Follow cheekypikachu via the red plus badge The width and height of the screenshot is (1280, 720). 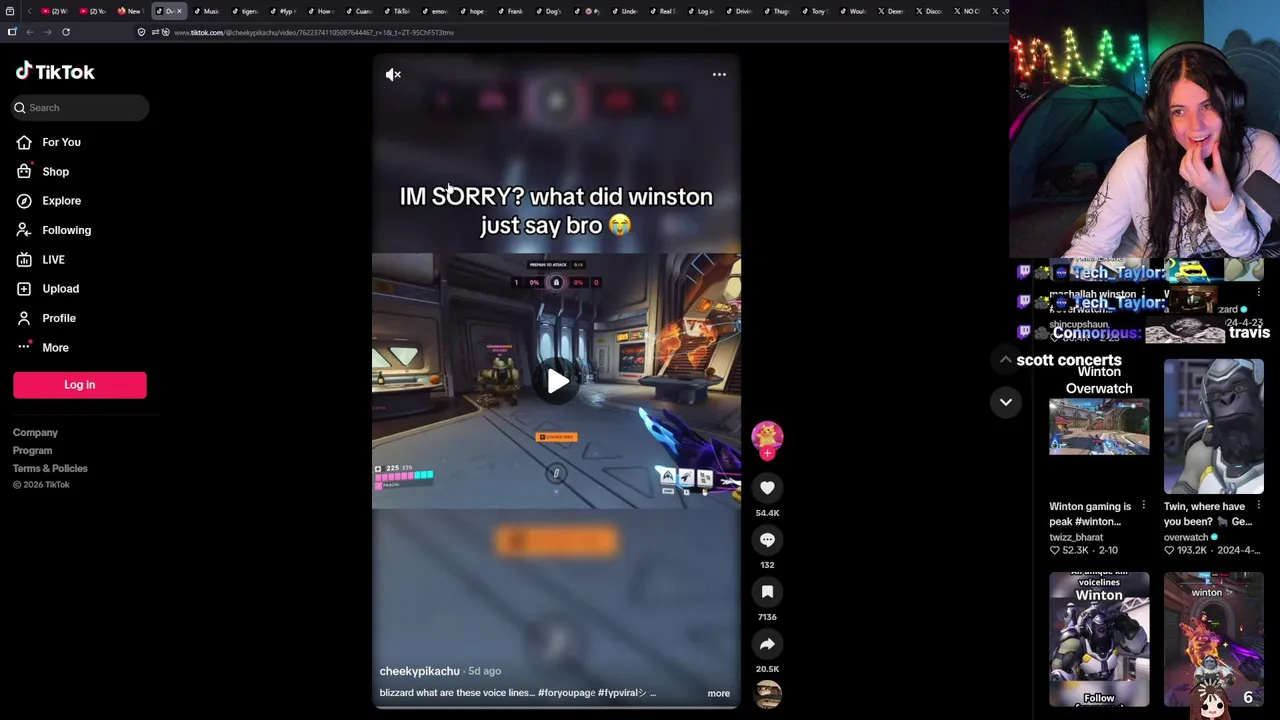click(x=767, y=454)
